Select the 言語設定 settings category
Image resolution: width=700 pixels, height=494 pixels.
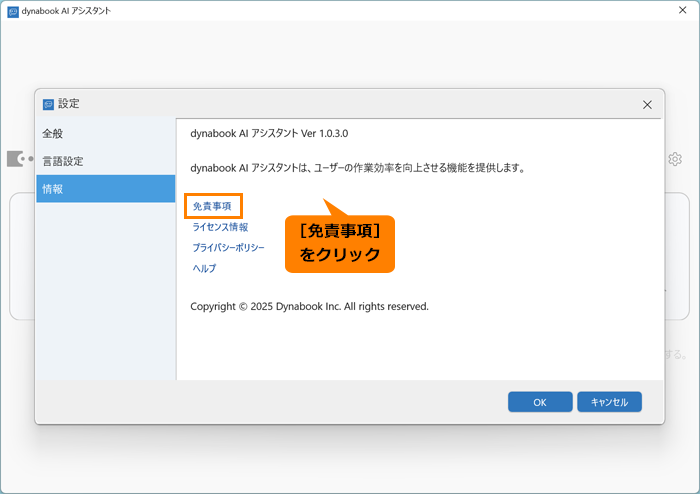coord(106,161)
